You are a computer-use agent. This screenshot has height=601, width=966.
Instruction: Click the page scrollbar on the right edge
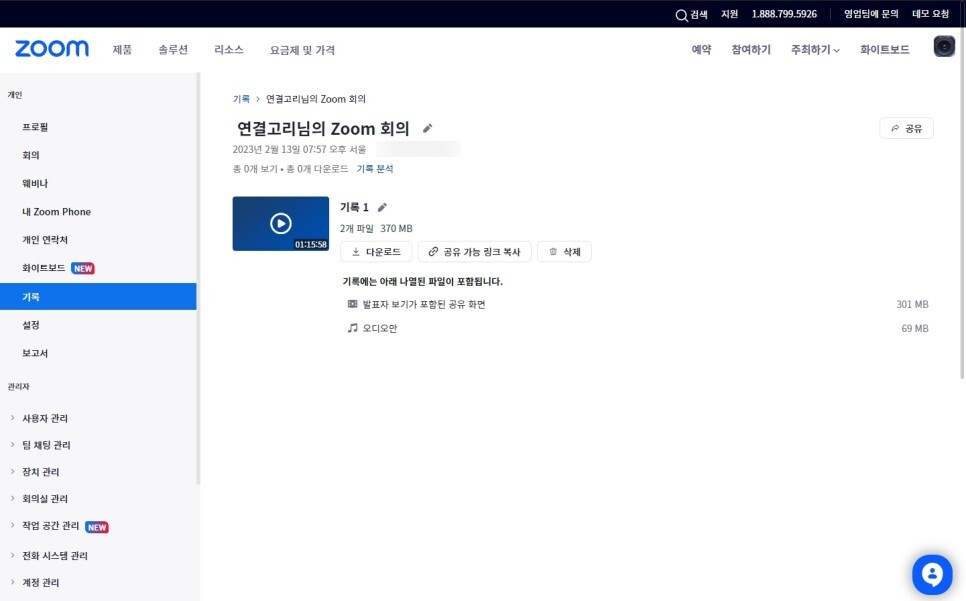point(963,203)
